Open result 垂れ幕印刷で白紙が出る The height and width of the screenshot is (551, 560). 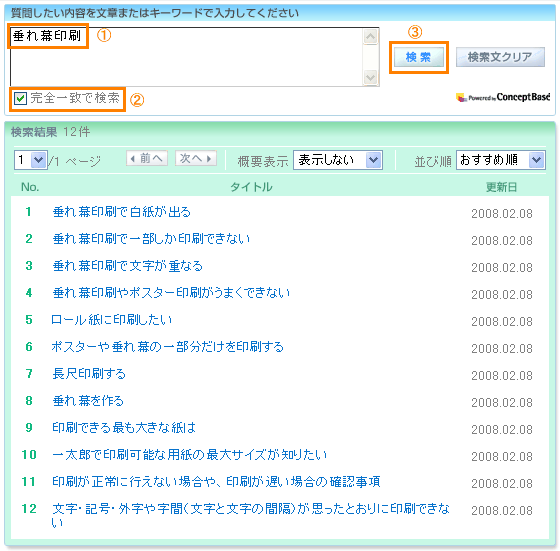(122, 212)
